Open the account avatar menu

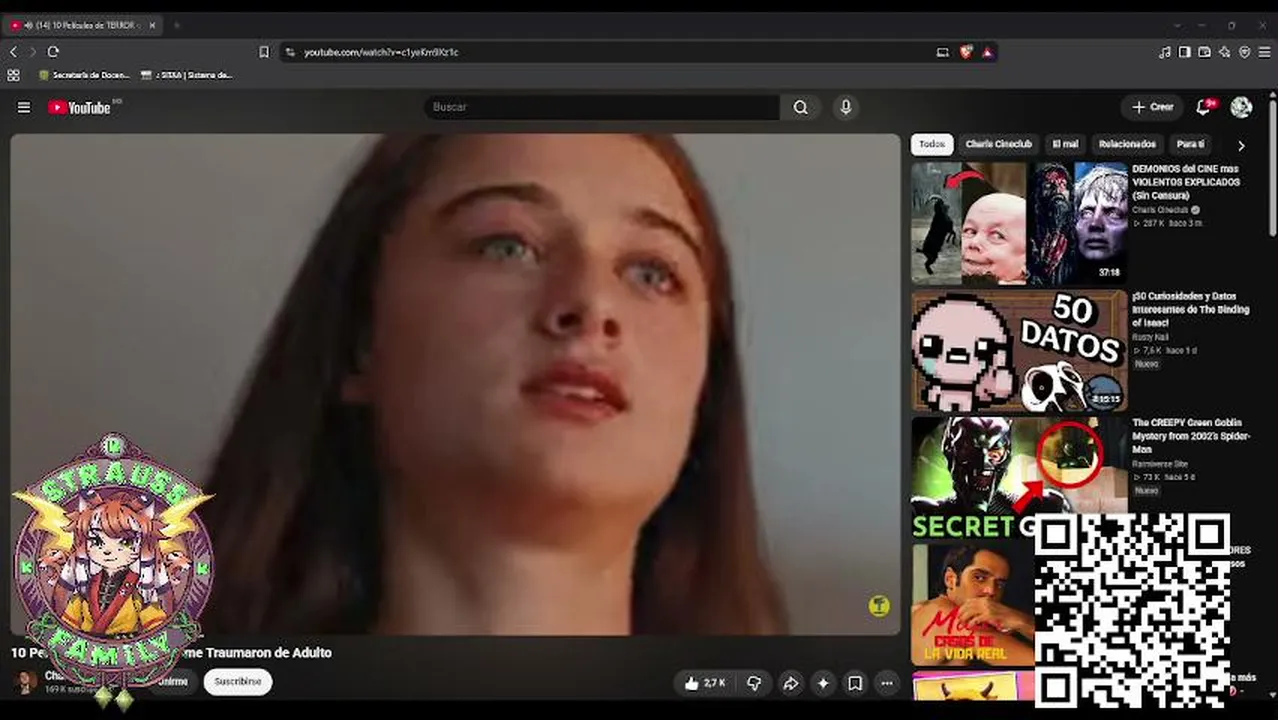pos(1241,107)
